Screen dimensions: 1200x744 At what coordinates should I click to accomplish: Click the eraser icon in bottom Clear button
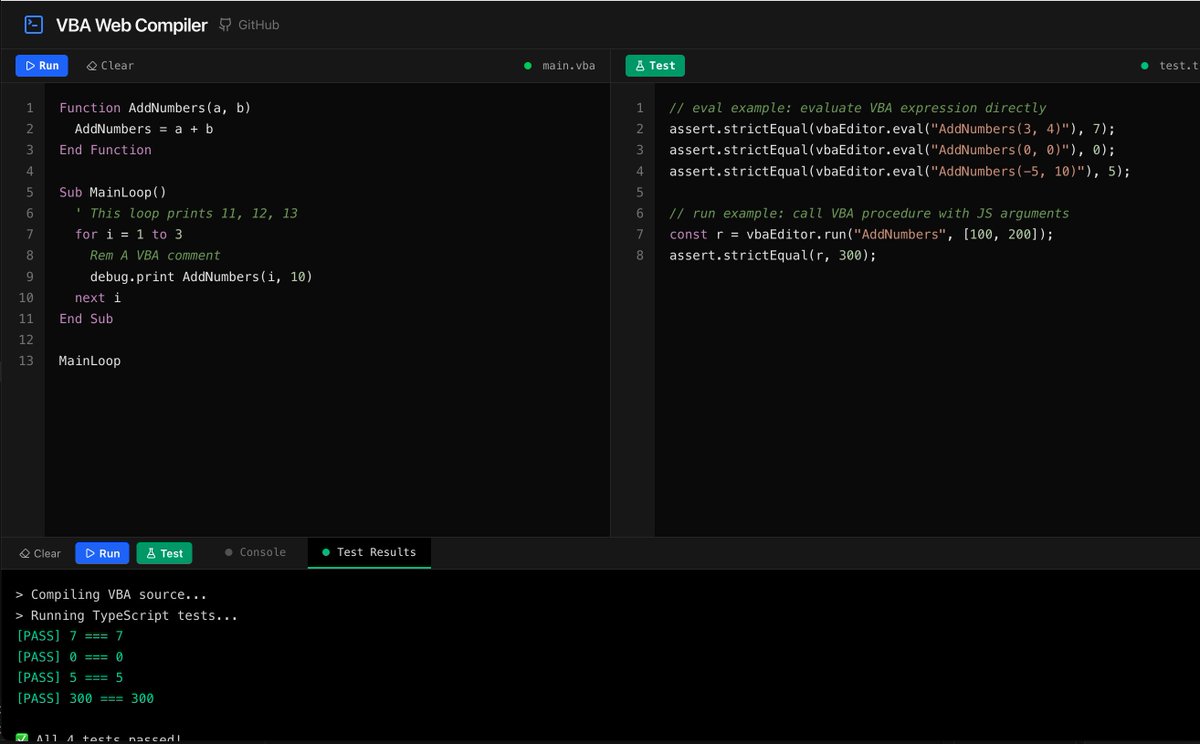(x=24, y=553)
